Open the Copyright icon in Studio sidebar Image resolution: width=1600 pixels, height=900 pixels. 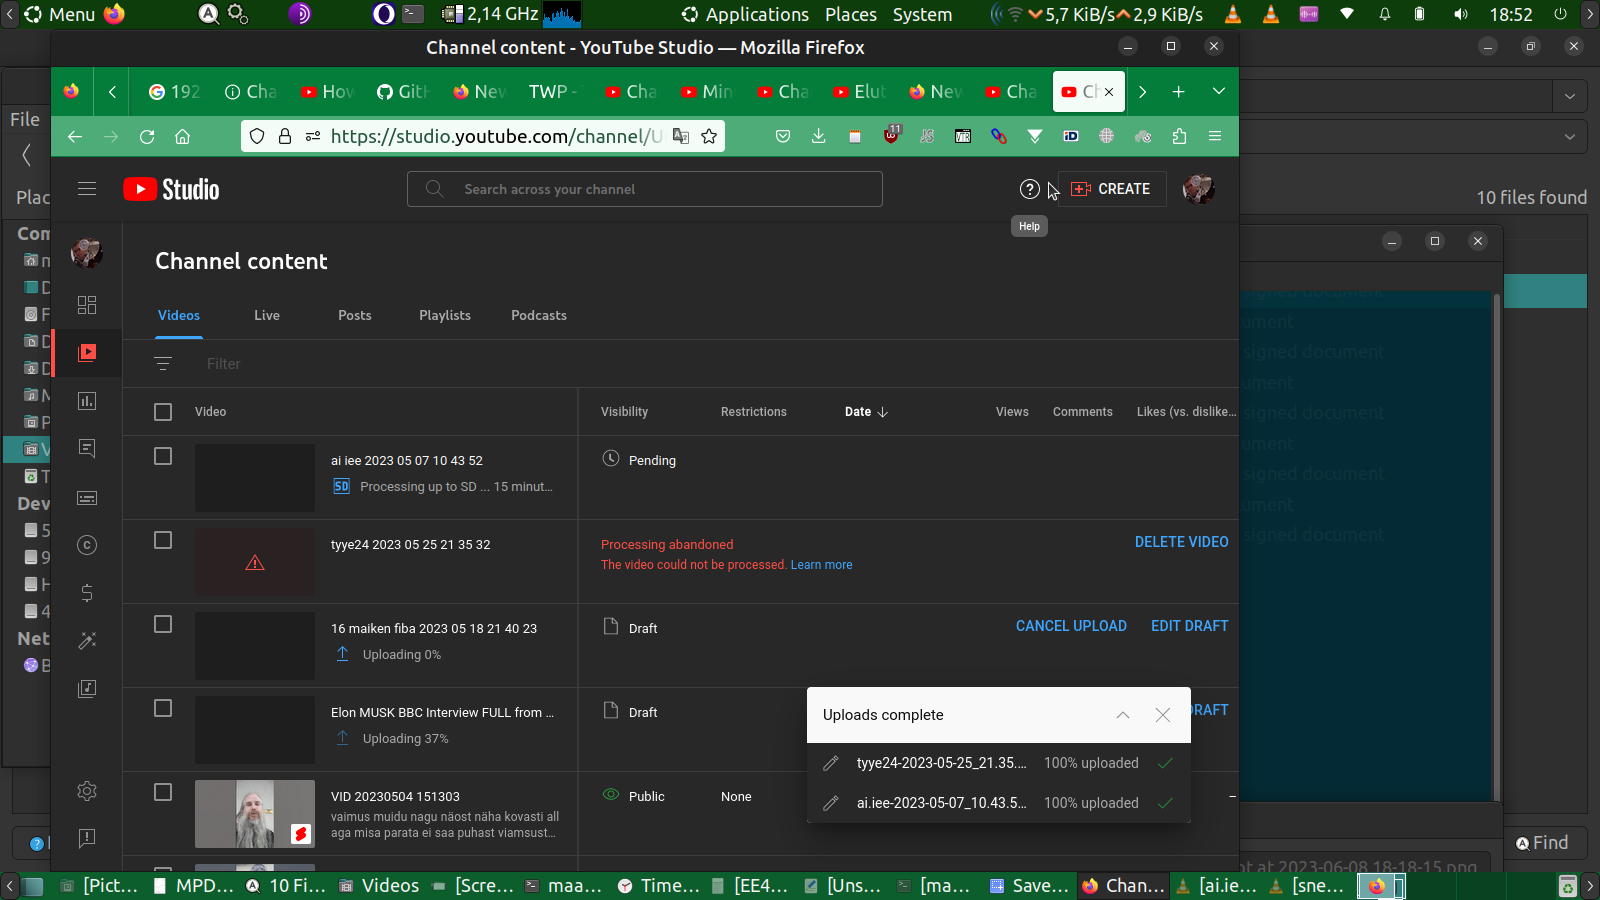[87, 545]
